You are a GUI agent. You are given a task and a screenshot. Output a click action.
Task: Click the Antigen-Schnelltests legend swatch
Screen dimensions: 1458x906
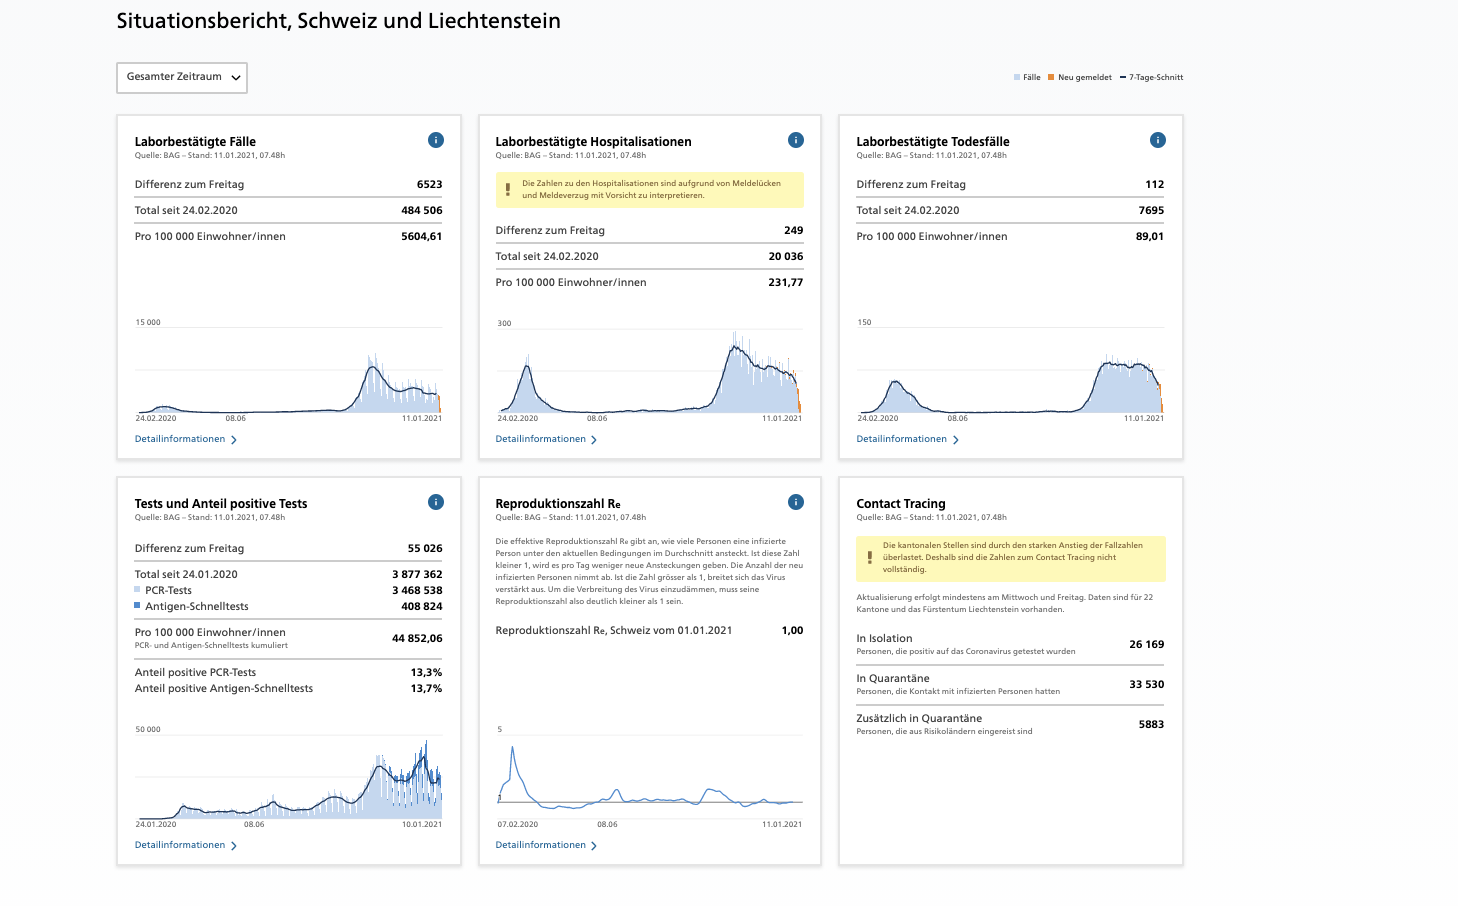point(138,606)
